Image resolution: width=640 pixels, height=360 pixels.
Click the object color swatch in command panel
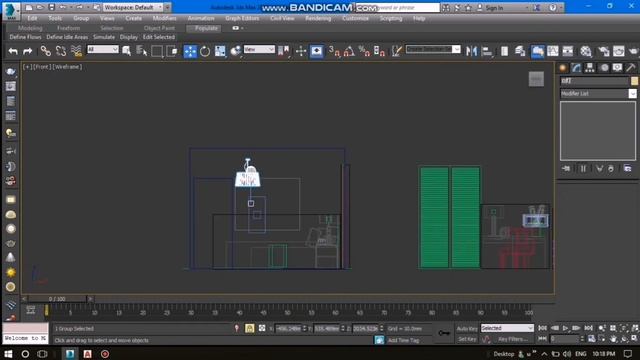tap(634, 81)
